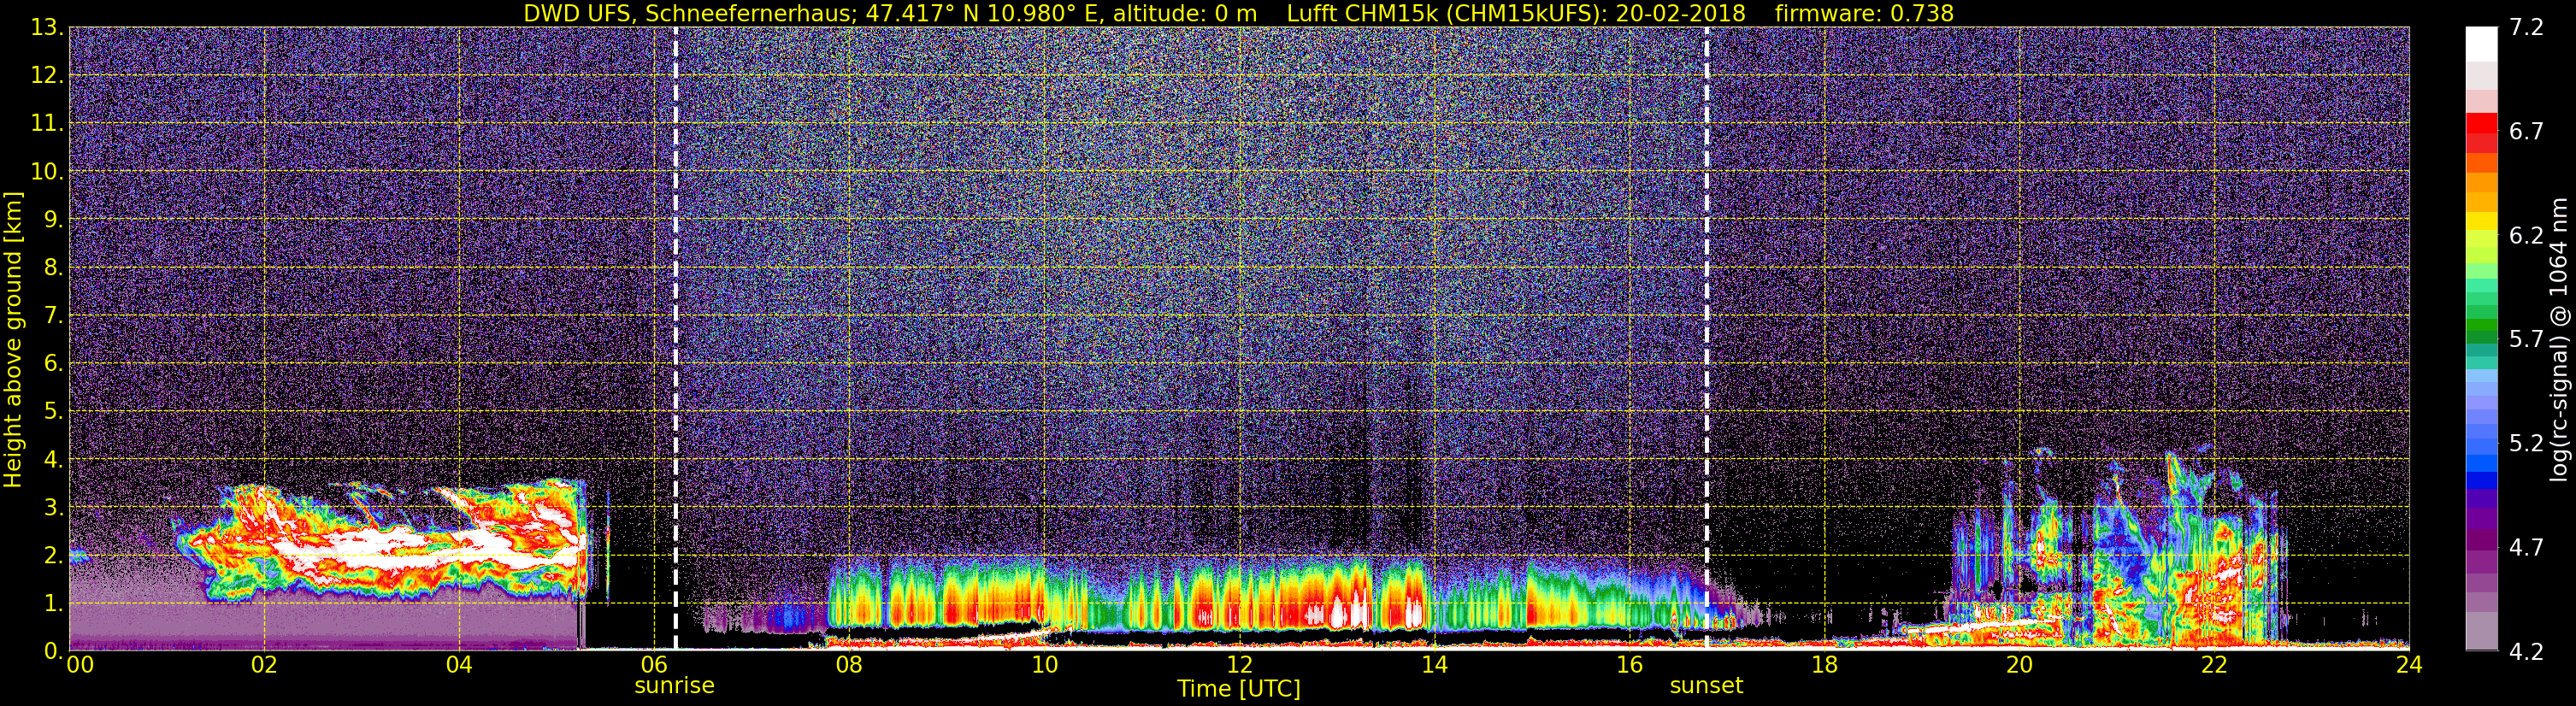
Task: Click the date '20-02-2018' in the title
Action: click(x=1680, y=13)
